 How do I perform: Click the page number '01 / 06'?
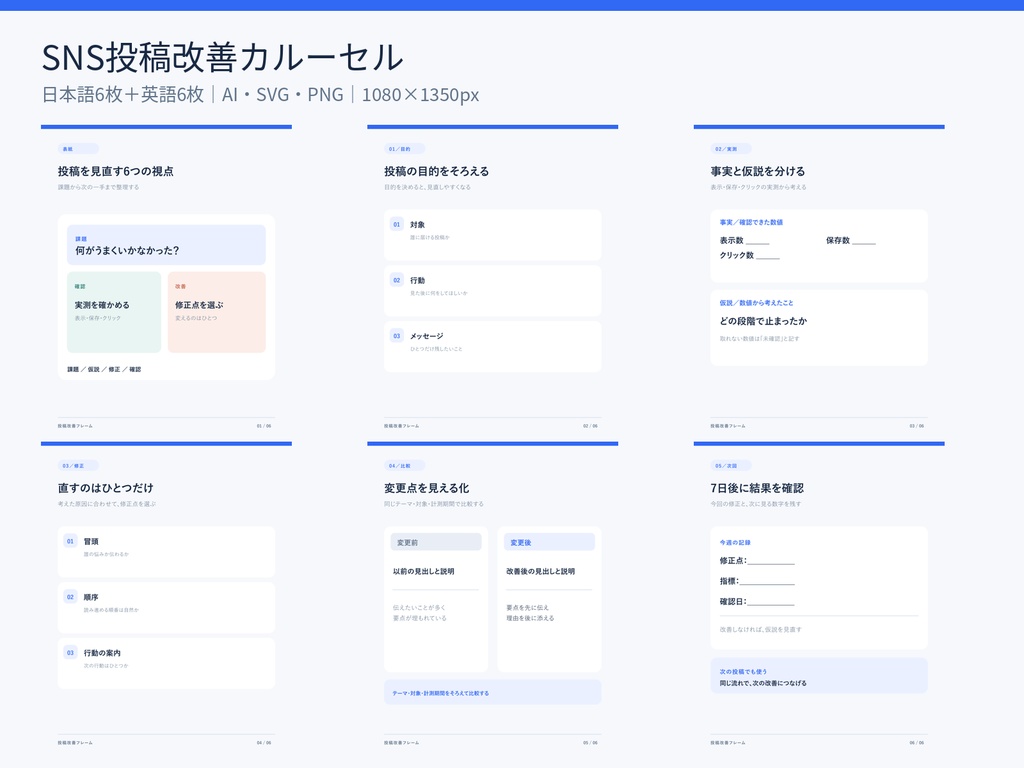[x=264, y=426]
